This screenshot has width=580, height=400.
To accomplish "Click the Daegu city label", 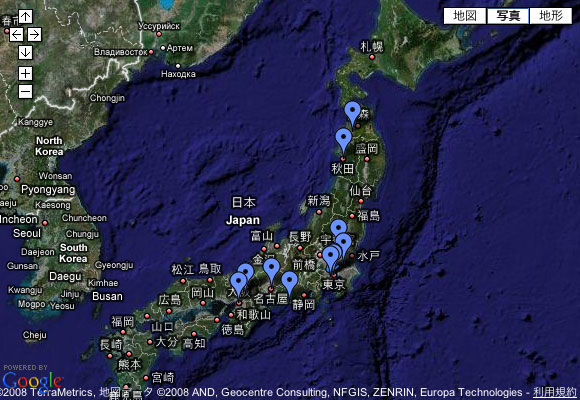I will click(x=65, y=277).
